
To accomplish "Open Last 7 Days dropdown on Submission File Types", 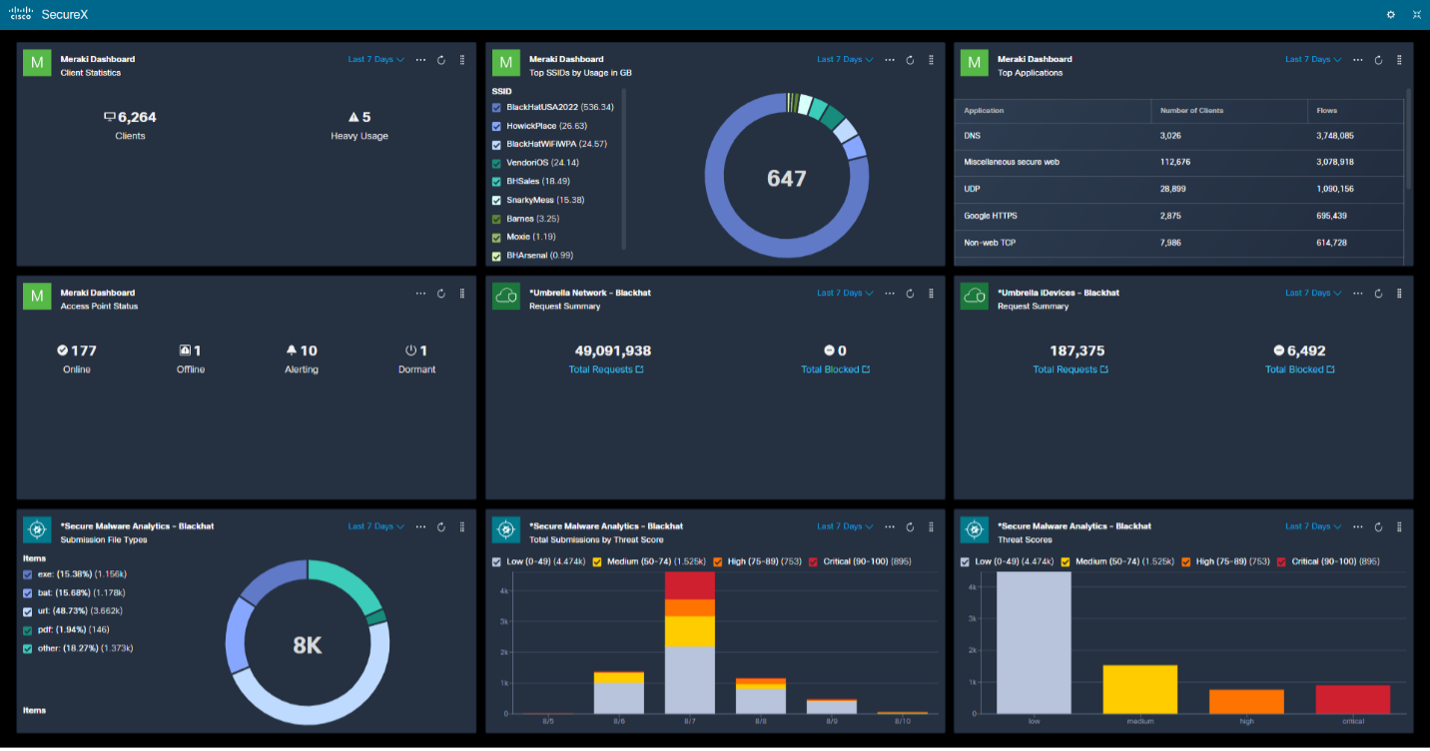I will (376, 527).
